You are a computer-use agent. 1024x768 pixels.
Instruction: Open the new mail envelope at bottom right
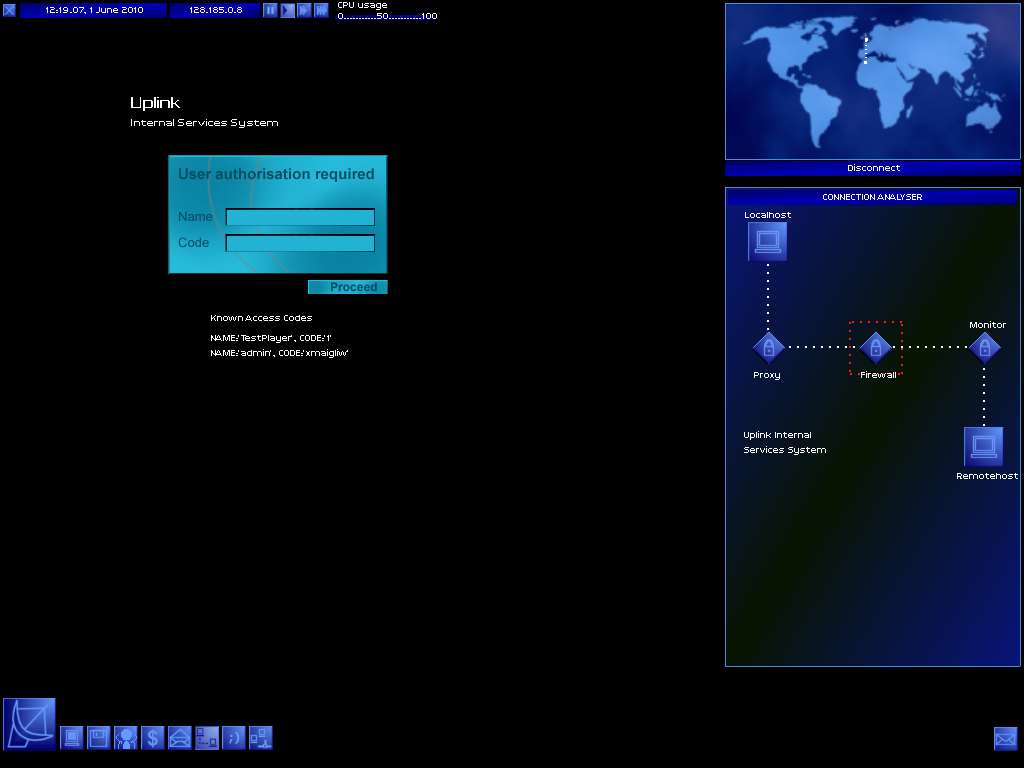[x=1005, y=738]
